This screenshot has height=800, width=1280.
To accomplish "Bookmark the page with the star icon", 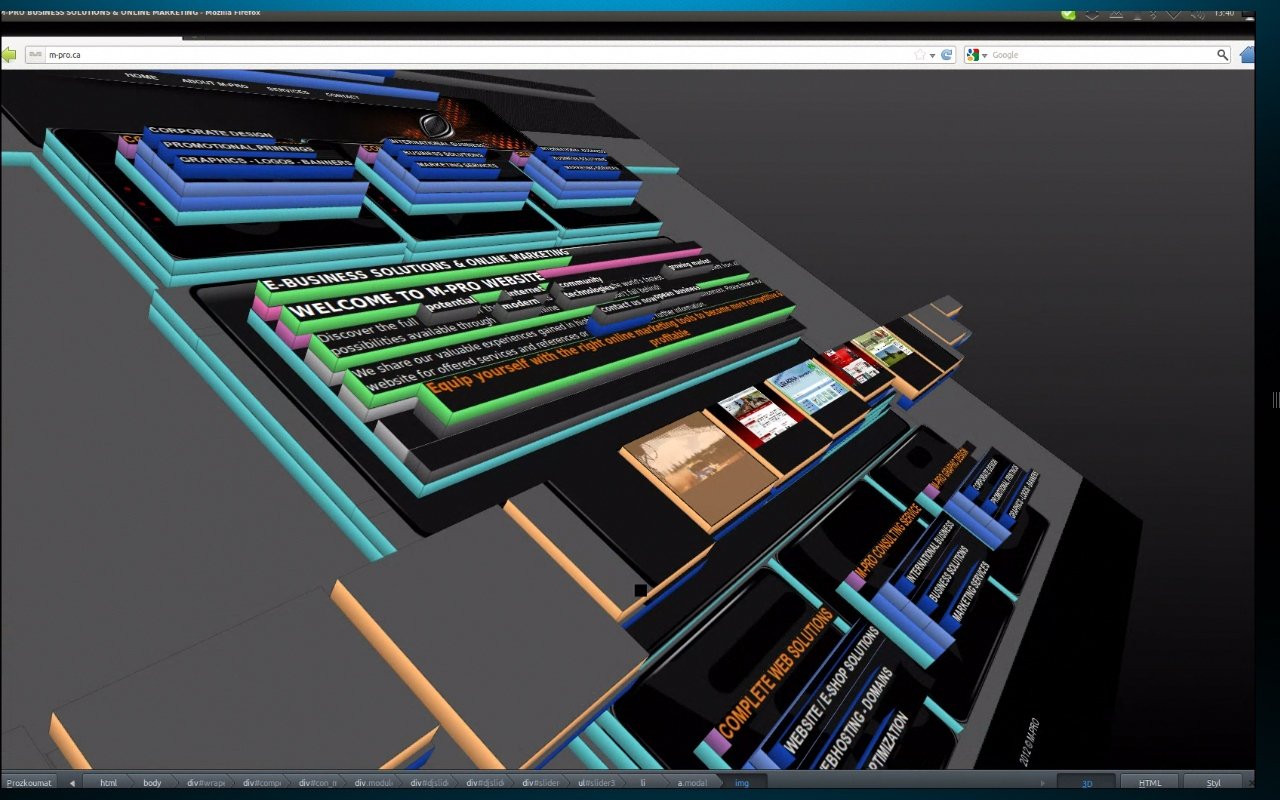I will 919,55.
